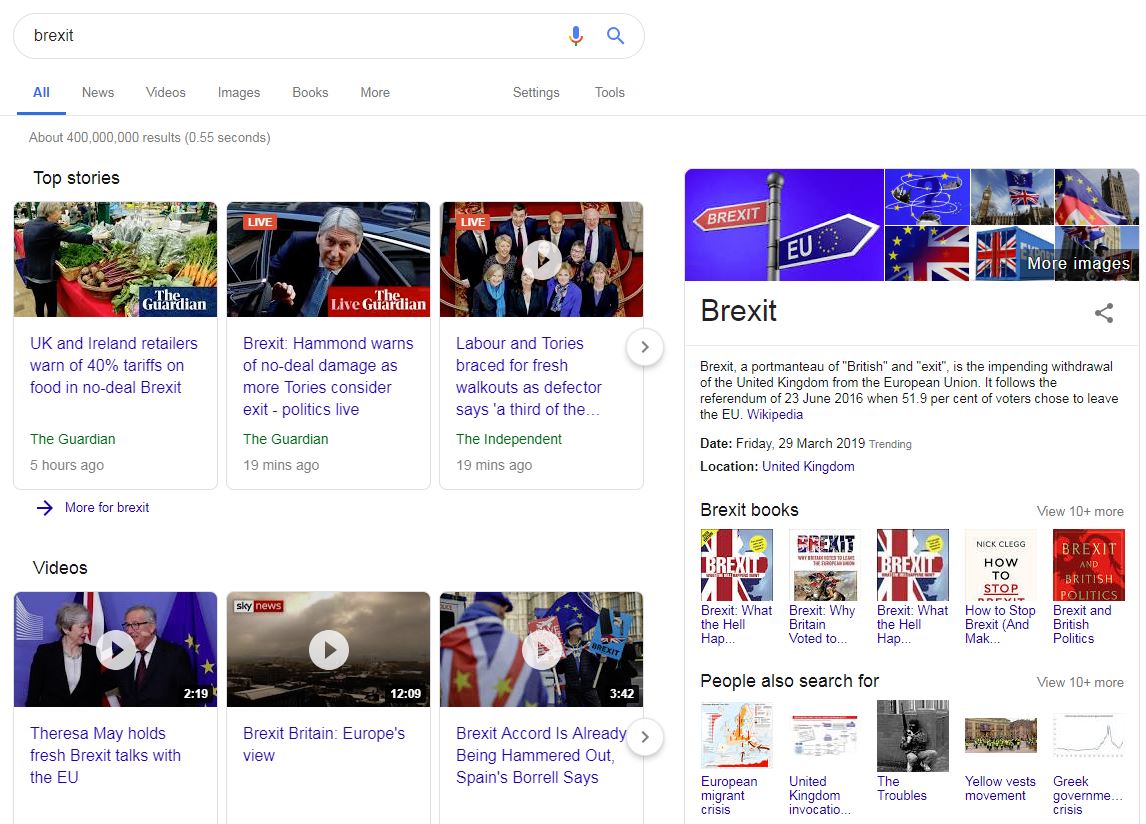Click View 10+ more for People also search
The image size is (1146, 824).
1079,682
